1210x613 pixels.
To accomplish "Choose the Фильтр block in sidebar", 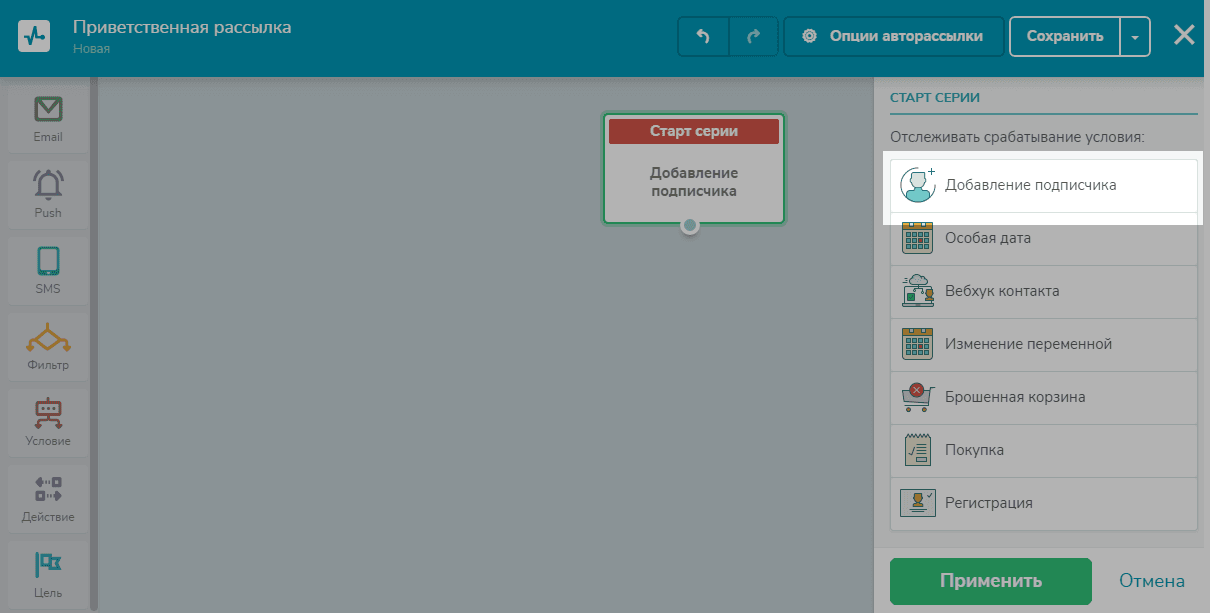I will pos(48,347).
